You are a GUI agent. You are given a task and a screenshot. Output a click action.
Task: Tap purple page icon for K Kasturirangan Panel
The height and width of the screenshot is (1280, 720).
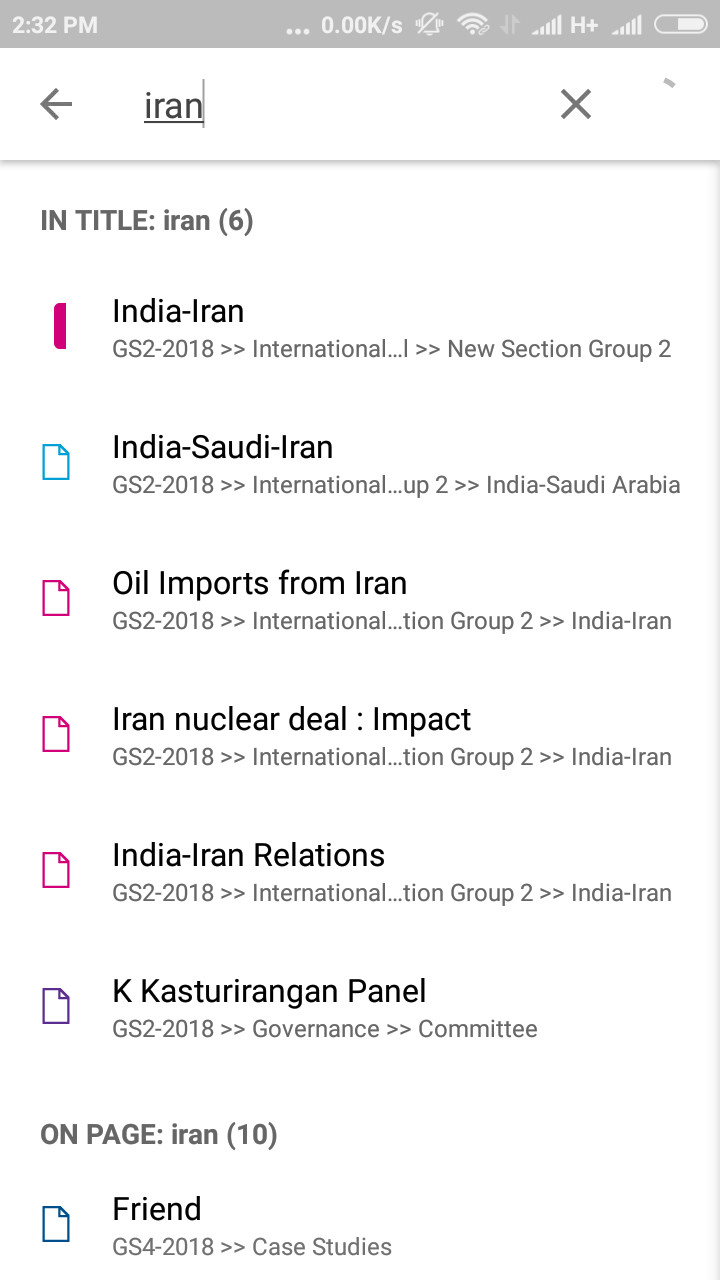[x=56, y=1007]
